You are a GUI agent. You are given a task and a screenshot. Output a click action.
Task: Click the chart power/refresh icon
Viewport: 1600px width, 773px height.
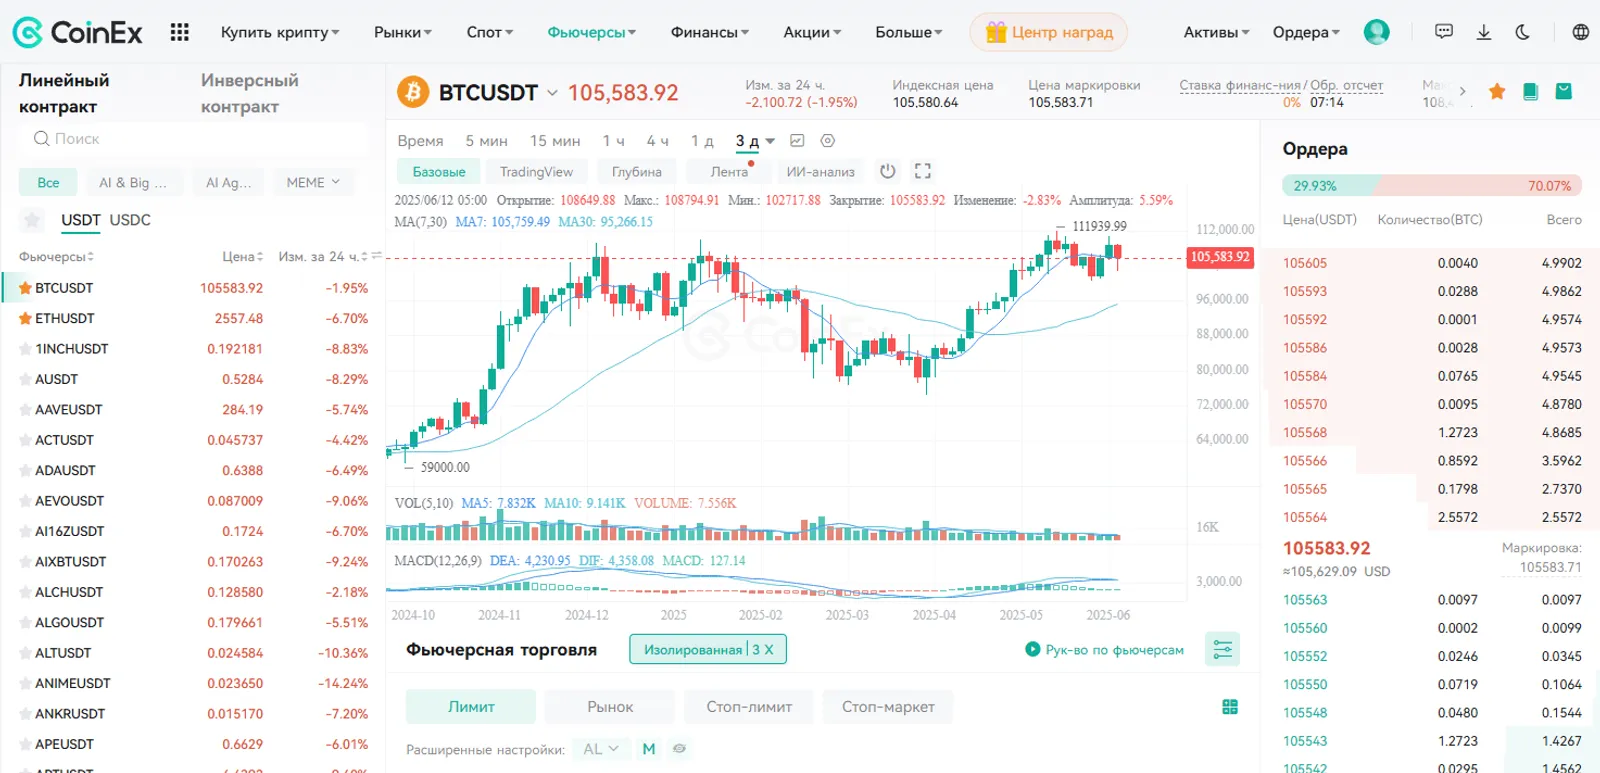click(x=887, y=171)
